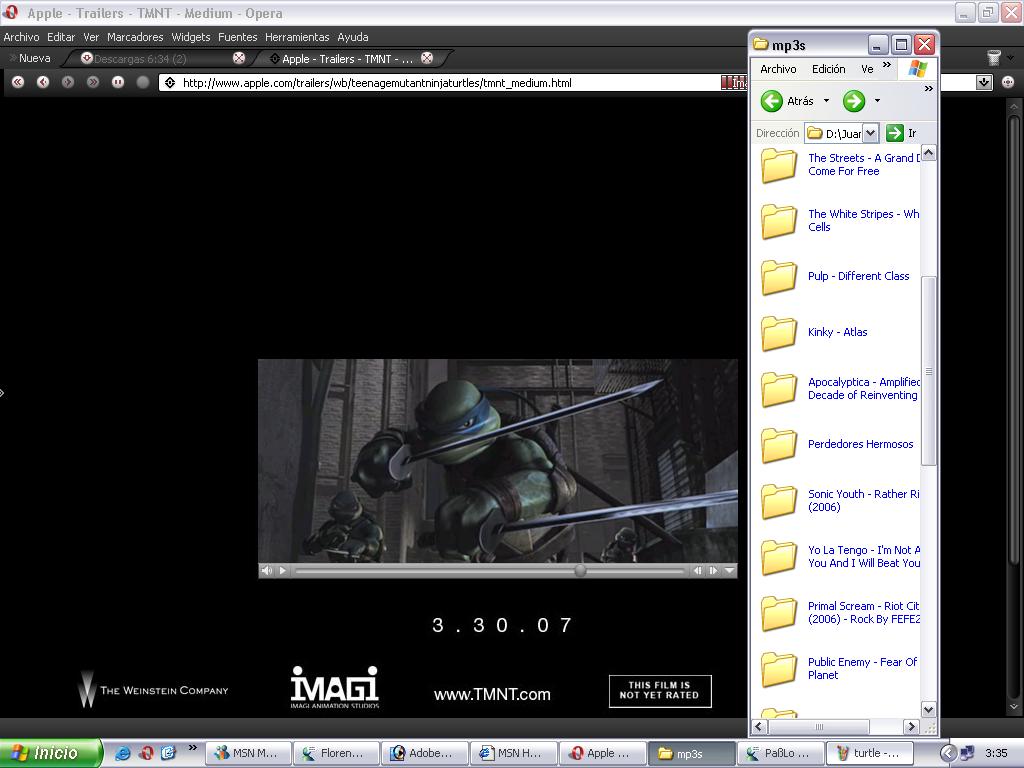This screenshot has width=1024, height=768.
Task: Step trailer back one frame
Action: click(x=697, y=571)
